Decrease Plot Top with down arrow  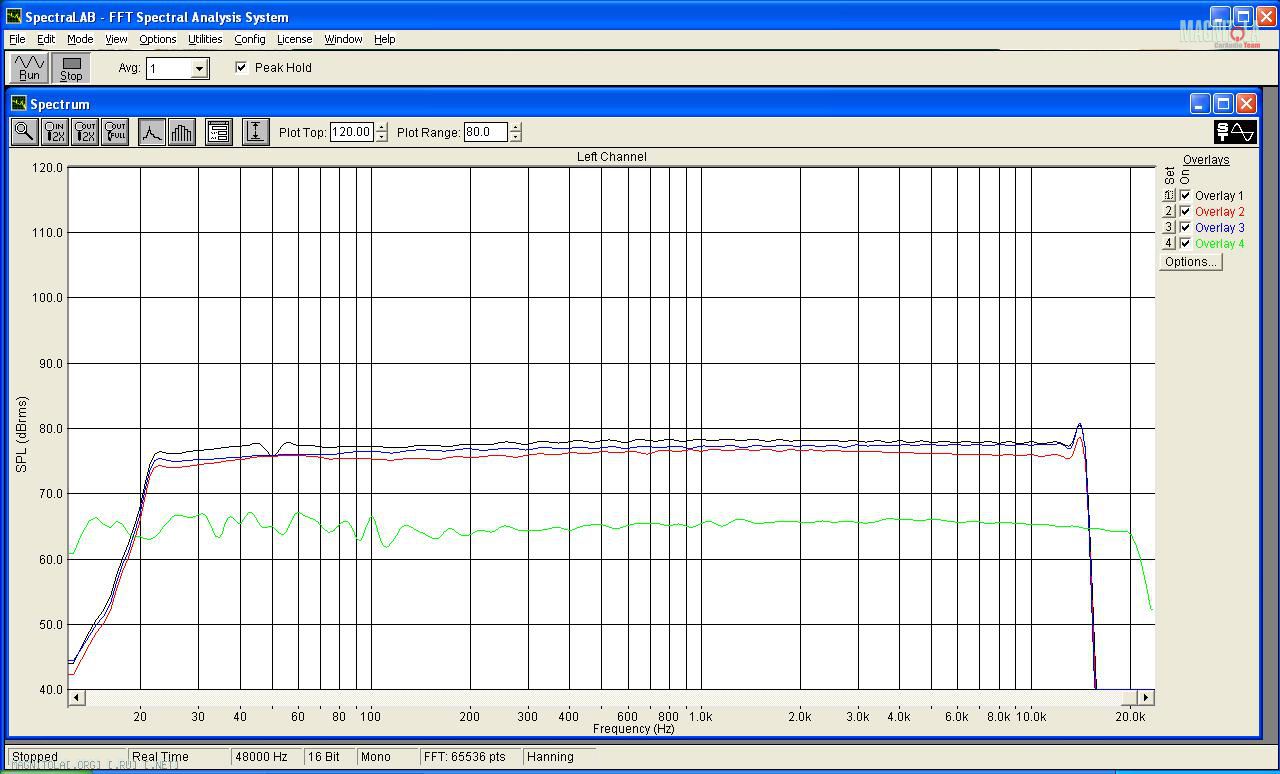click(x=381, y=137)
